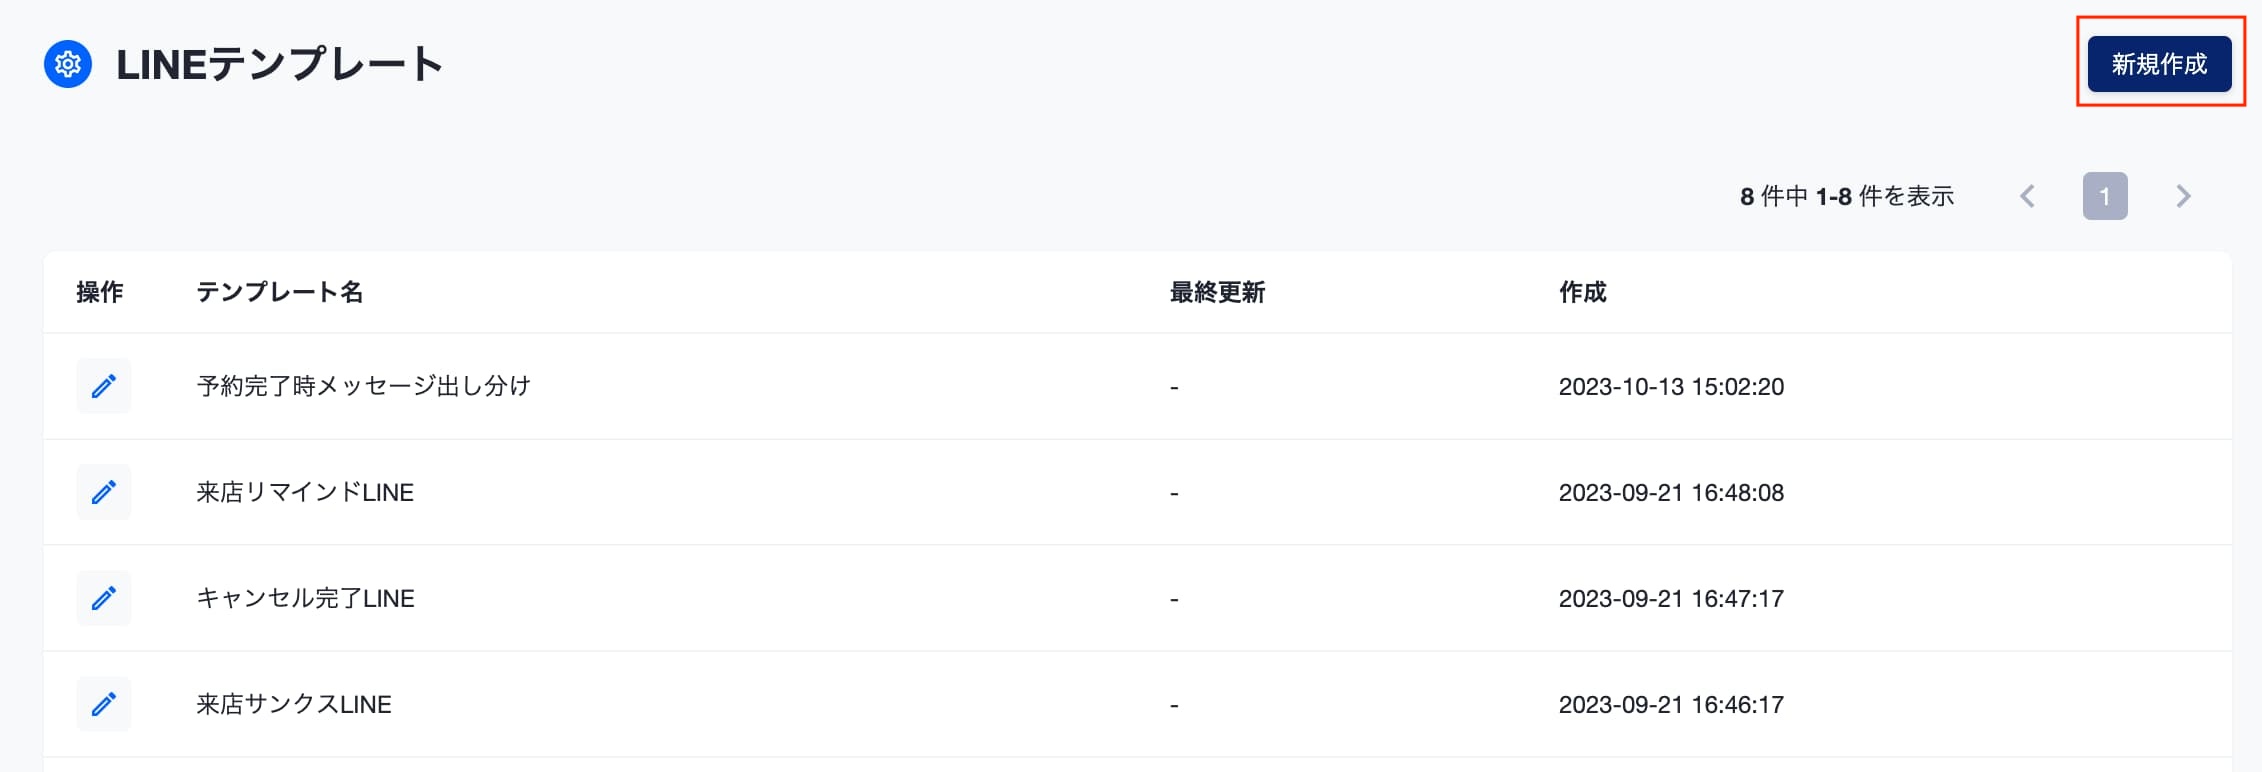This screenshot has width=2262, height=772.
Task: Select the キャンセル完了LINE template name
Action: click(x=305, y=598)
